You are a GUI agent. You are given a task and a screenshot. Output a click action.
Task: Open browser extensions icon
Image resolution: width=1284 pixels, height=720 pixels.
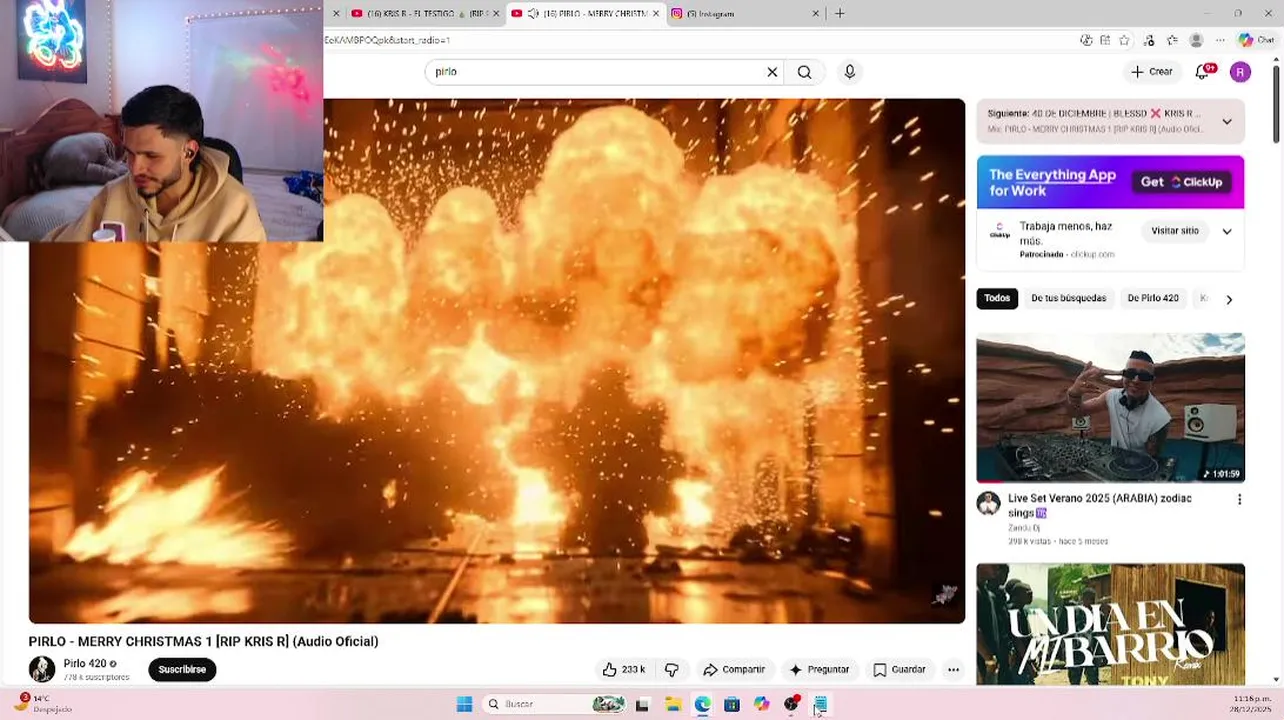click(1149, 40)
